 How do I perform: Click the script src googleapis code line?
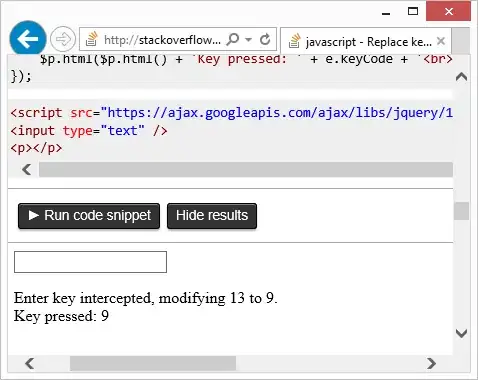pyautogui.click(x=232, y=113)
